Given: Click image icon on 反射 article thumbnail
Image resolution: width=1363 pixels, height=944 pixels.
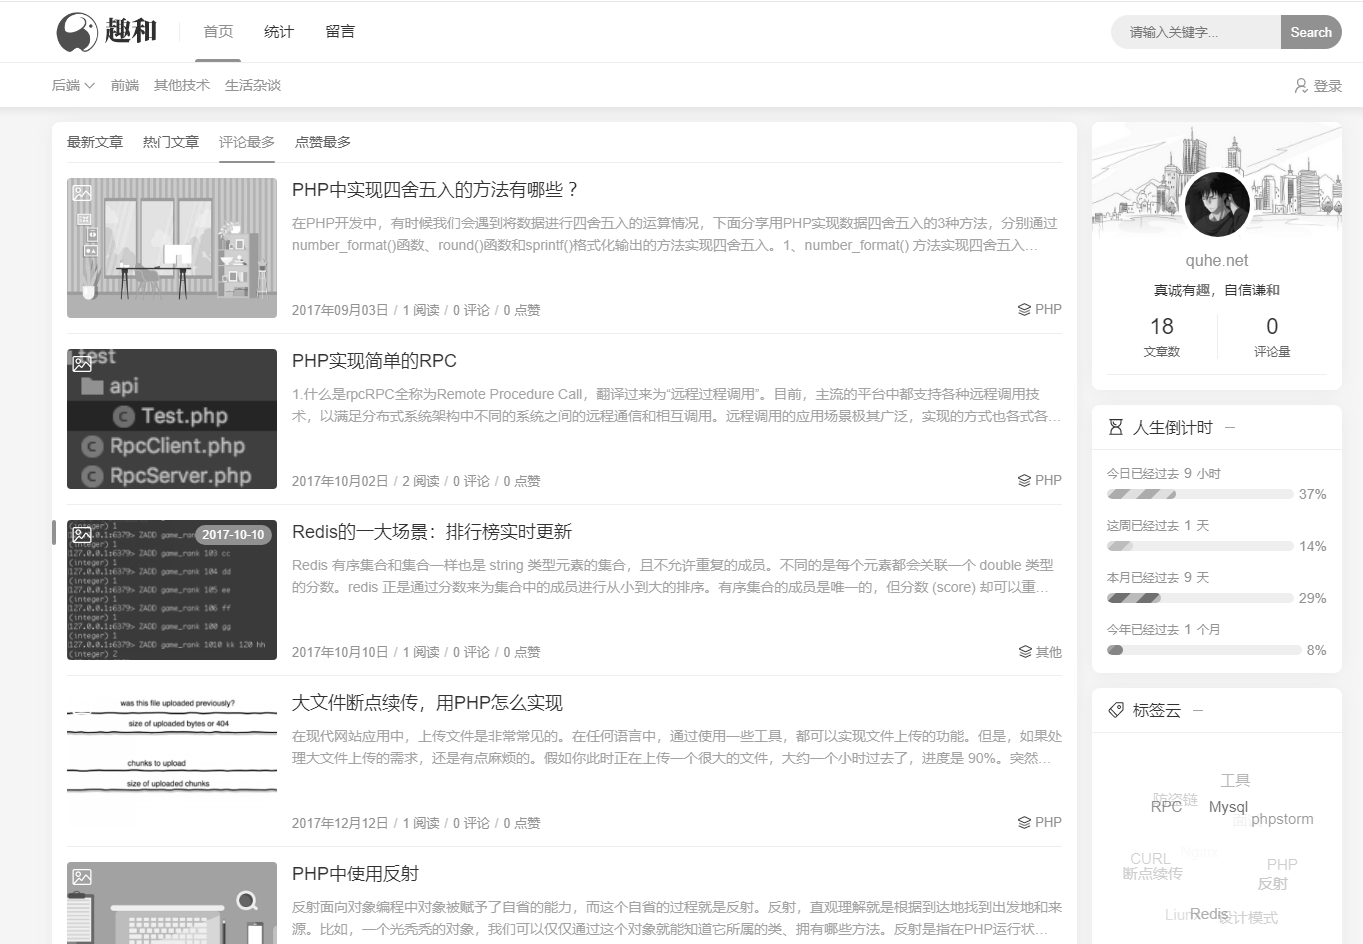Looking at the screenshot, I should click(82, 877).
